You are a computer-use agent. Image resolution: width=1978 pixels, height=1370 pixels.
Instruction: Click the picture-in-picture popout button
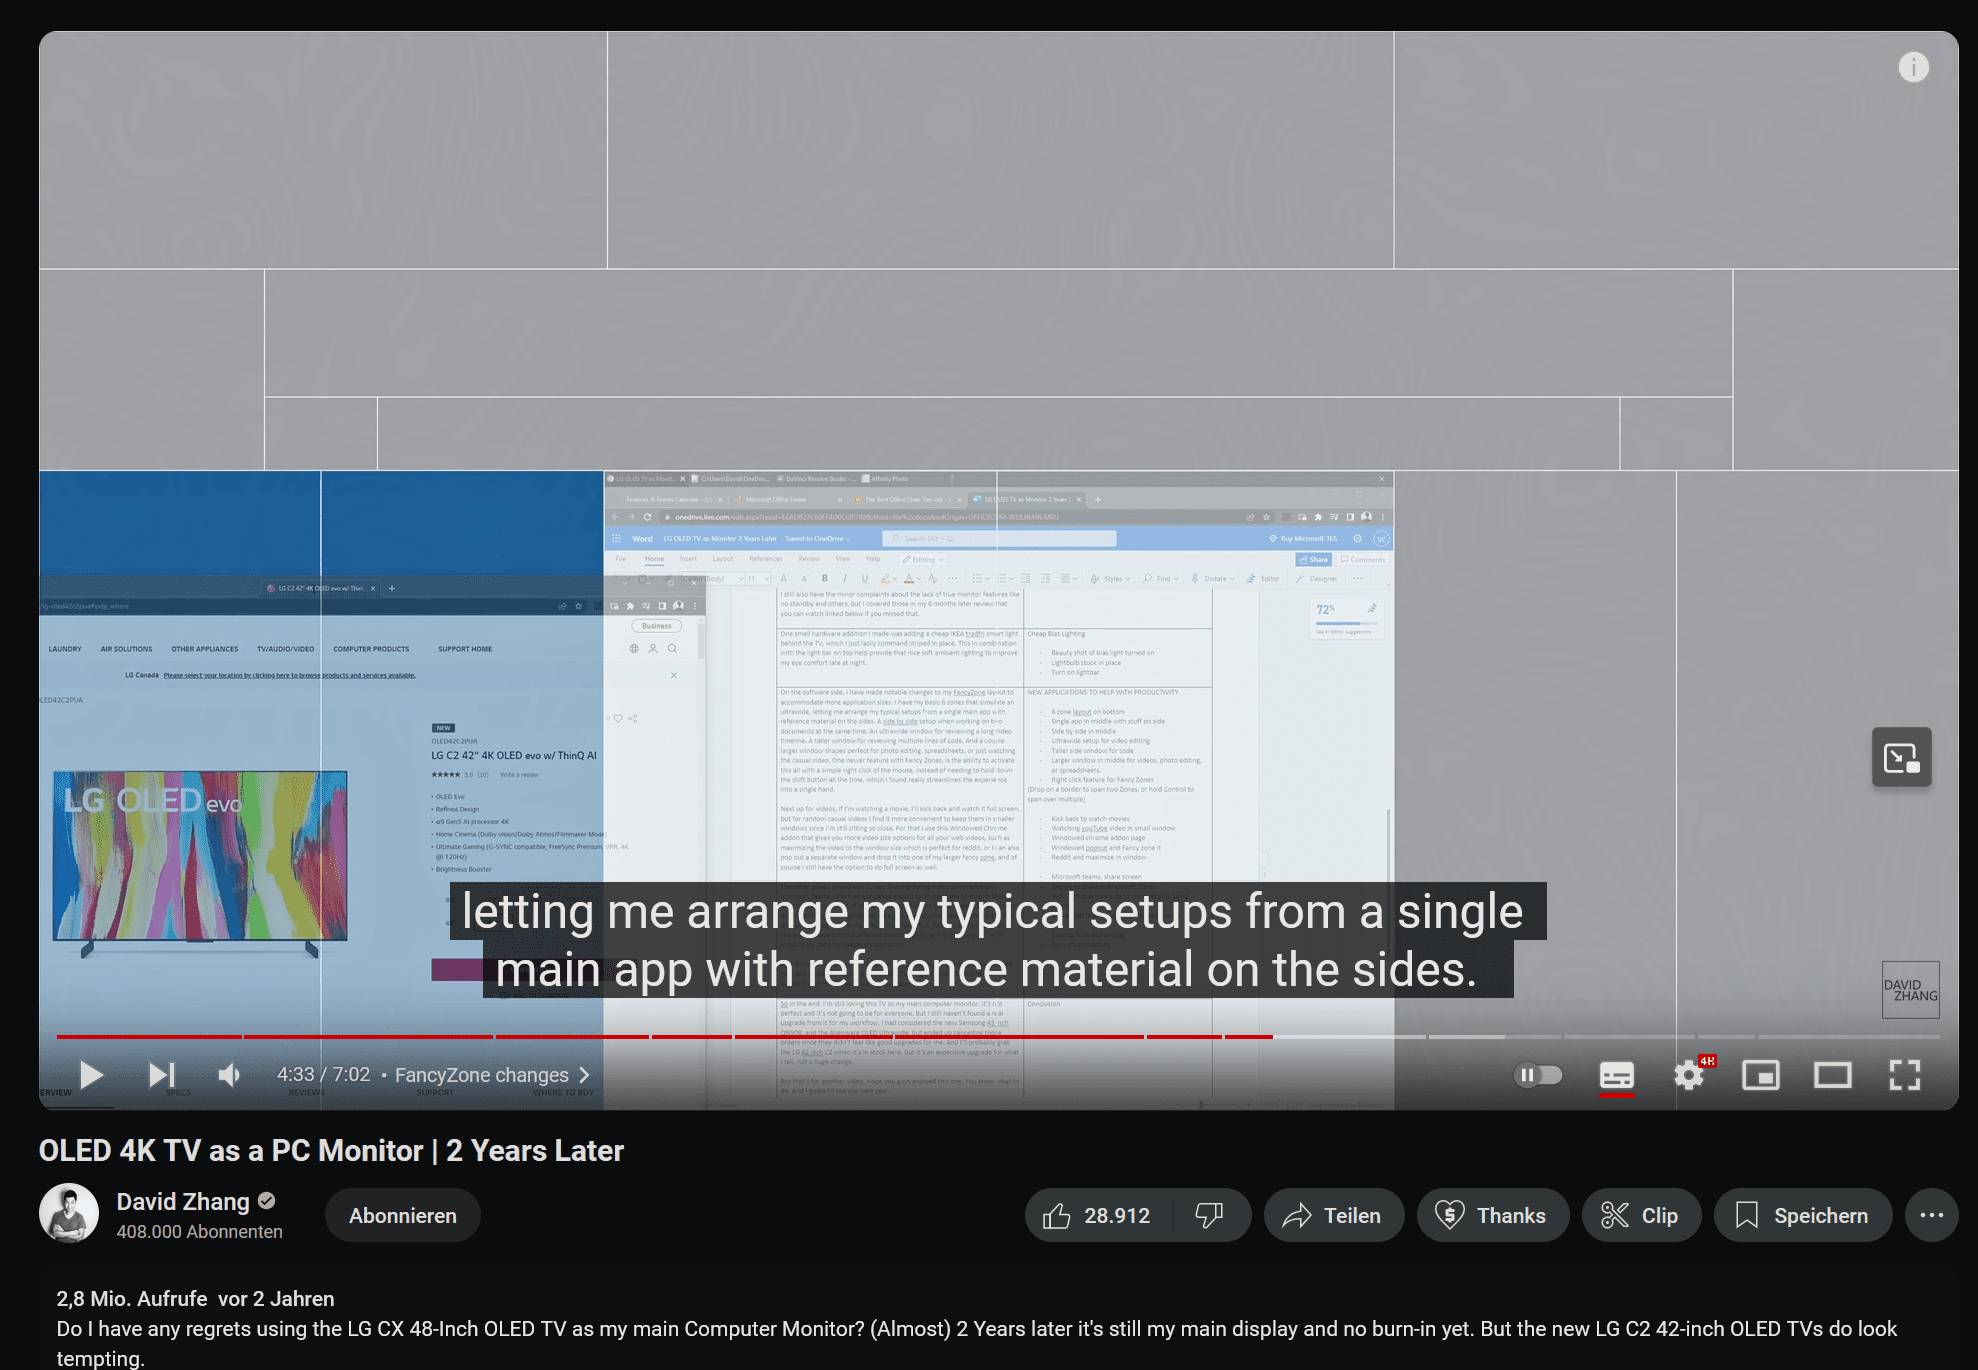[1902, 758]
